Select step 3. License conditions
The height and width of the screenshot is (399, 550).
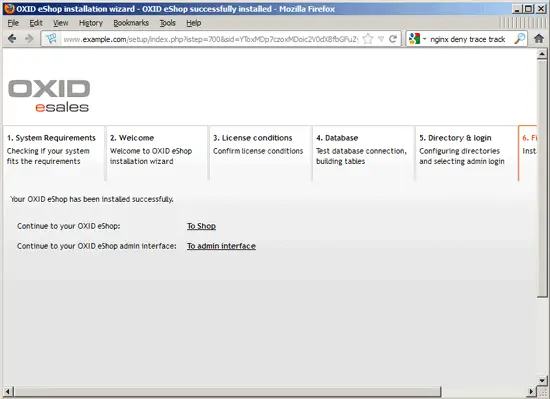click(260, 153)
